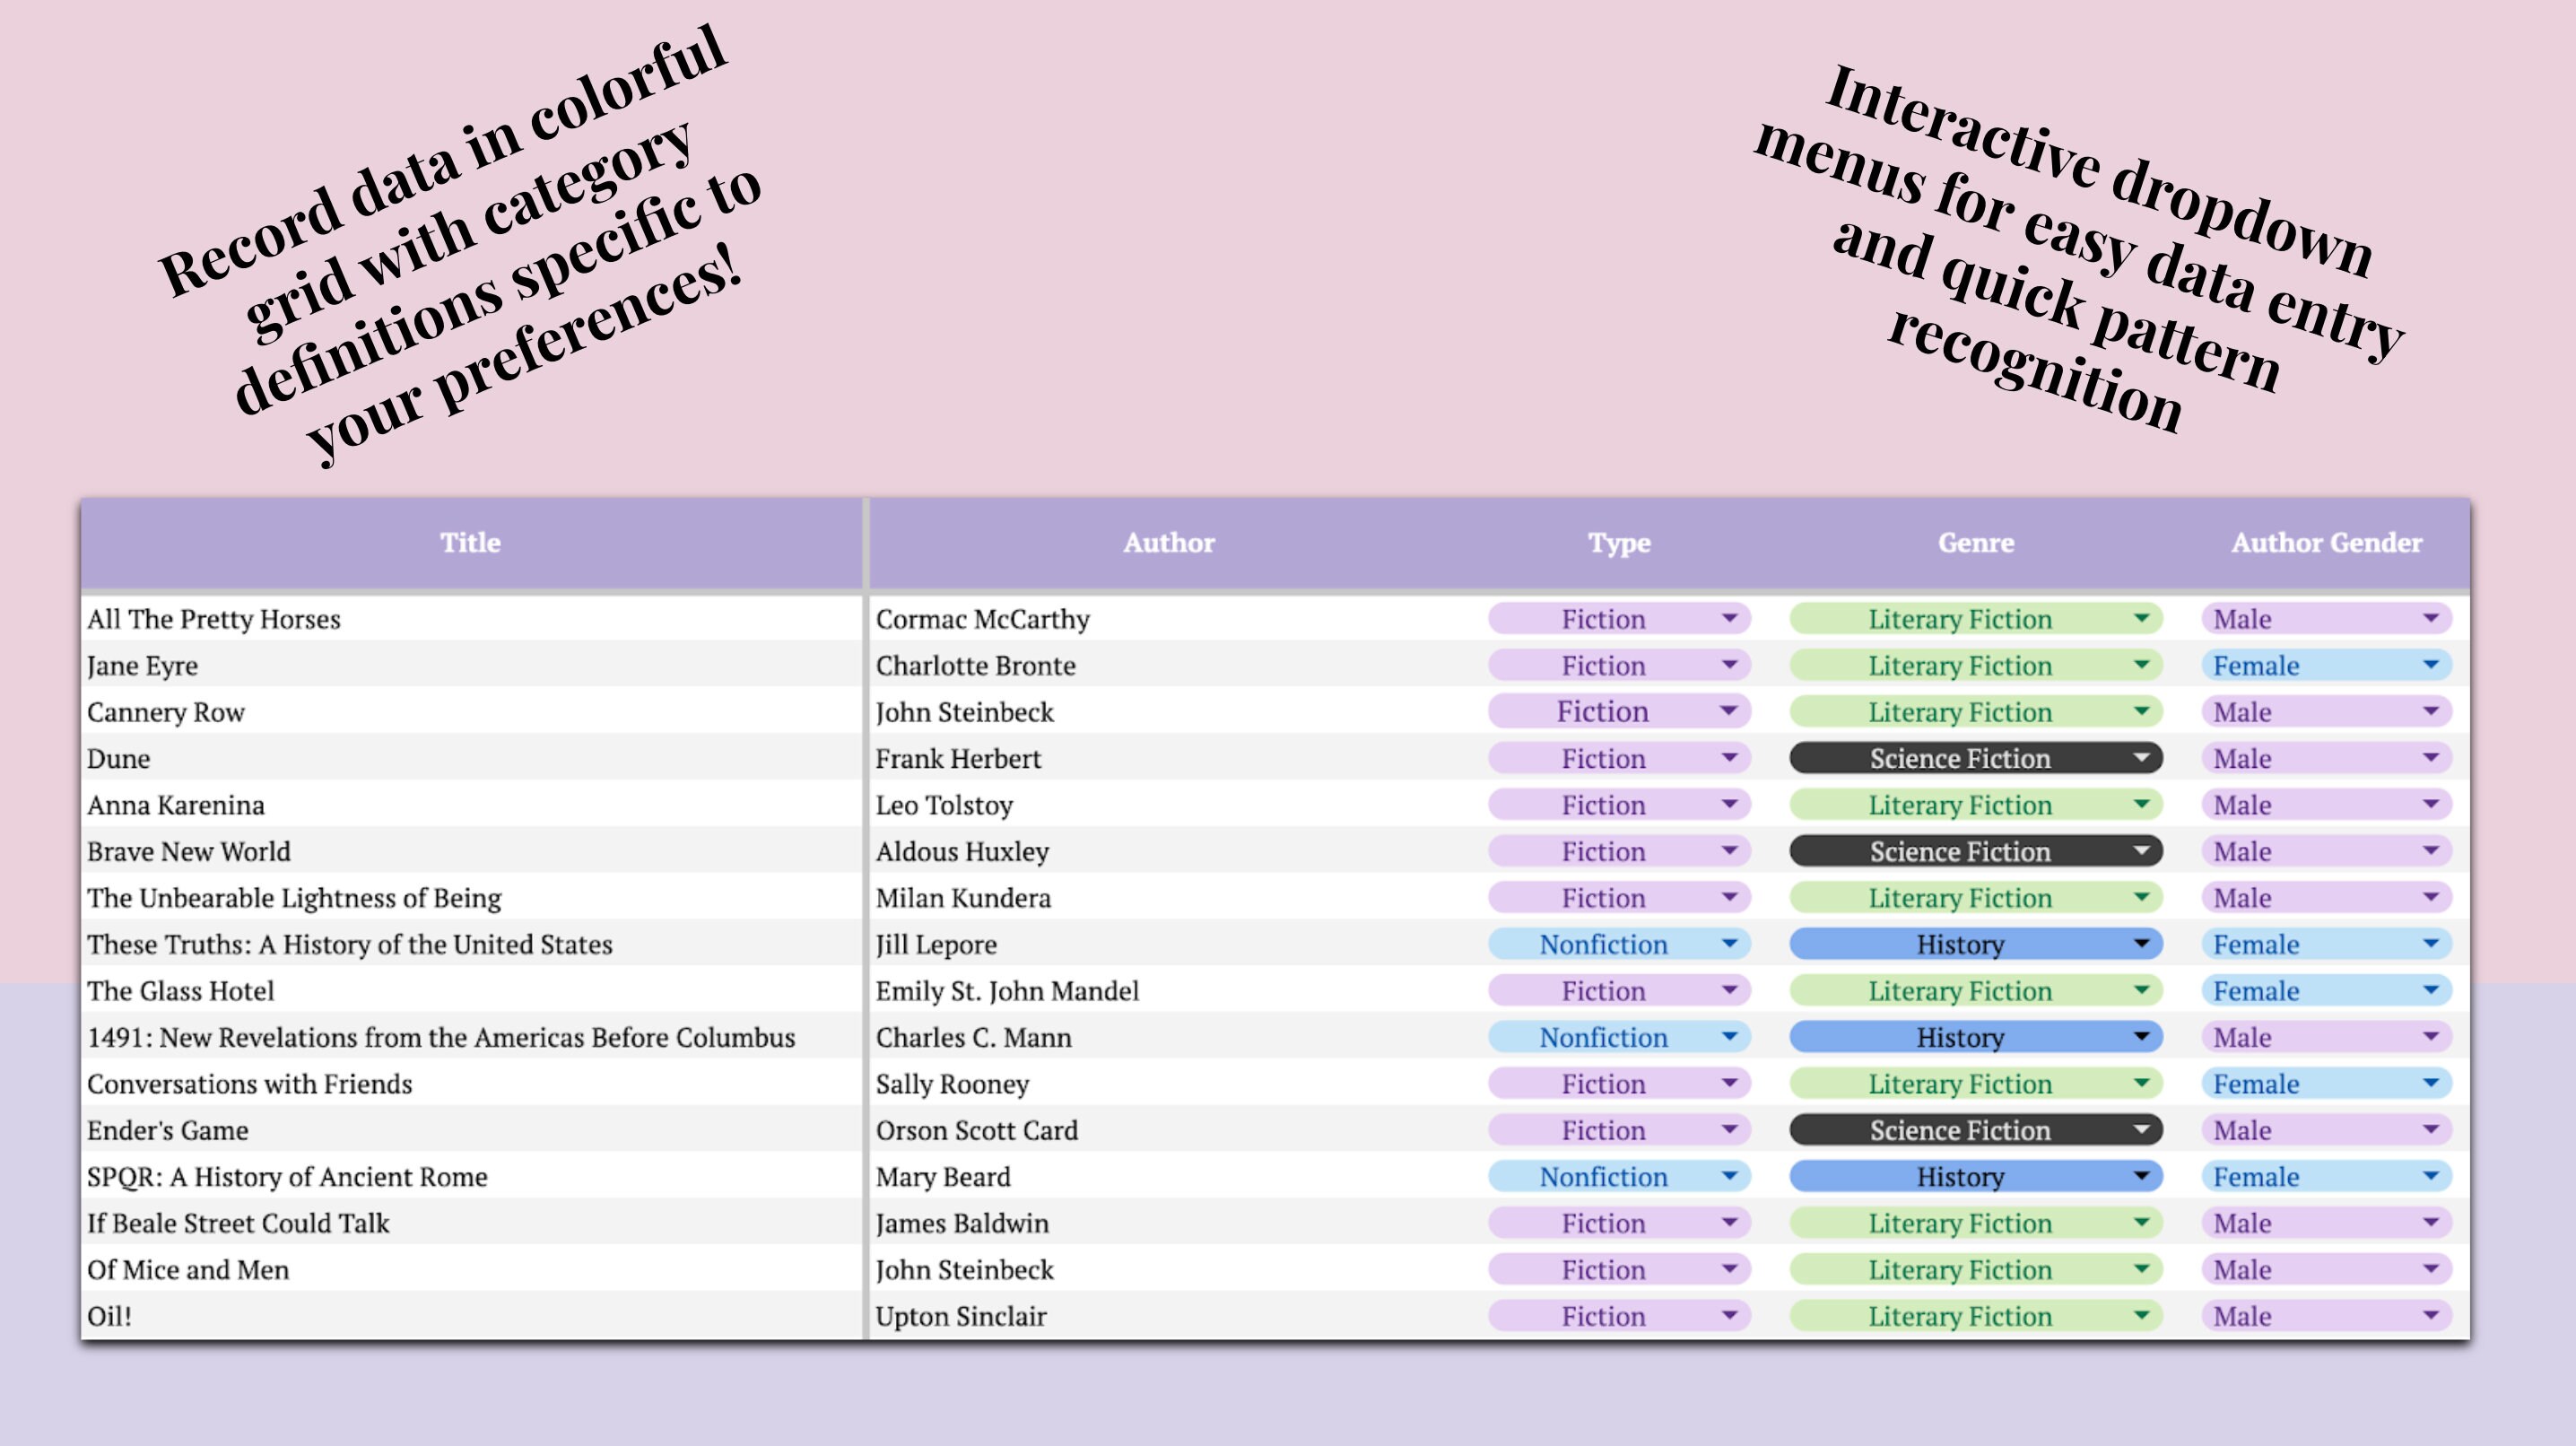Screen dimensions: 2576x1446
Task: Open Type dropdown for Oil!
Action: click(x=1619, y=1316)
